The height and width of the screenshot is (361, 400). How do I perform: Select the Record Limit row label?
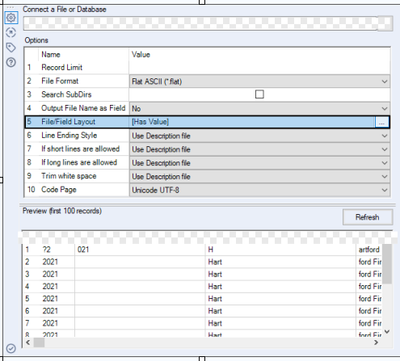coord(62,67)
